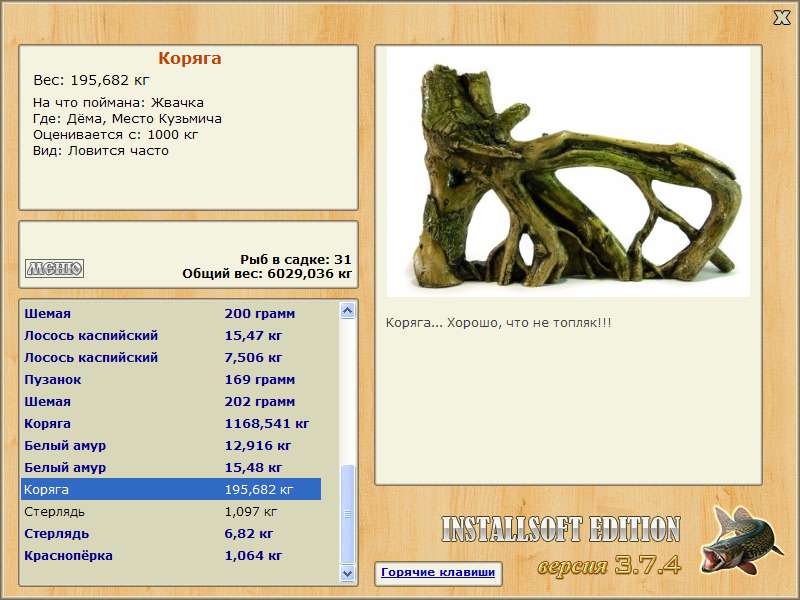The image size is (800, 600).
Task: Click the list scrollbar up arrow
Action: coord(347,311)
